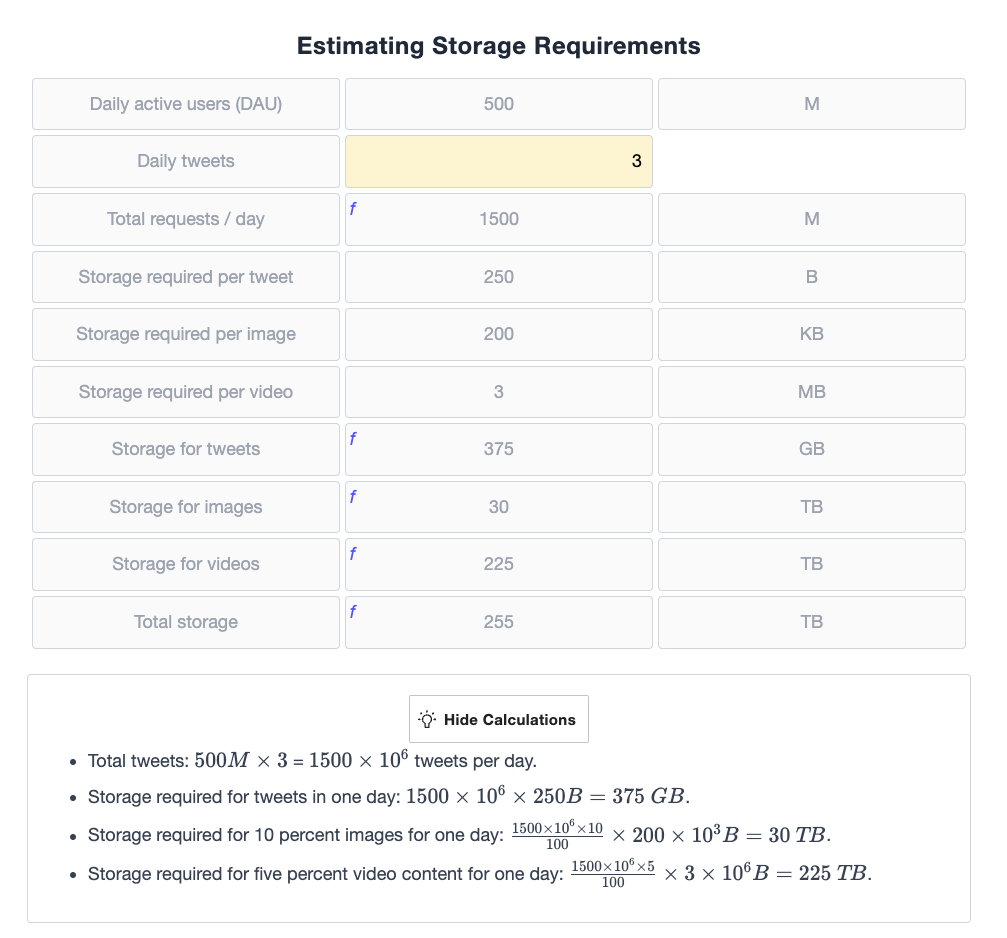The image size is (1007, 938).
Task: Click the lightbulb icon on Hide Calculations
Action: click(427, 719)
